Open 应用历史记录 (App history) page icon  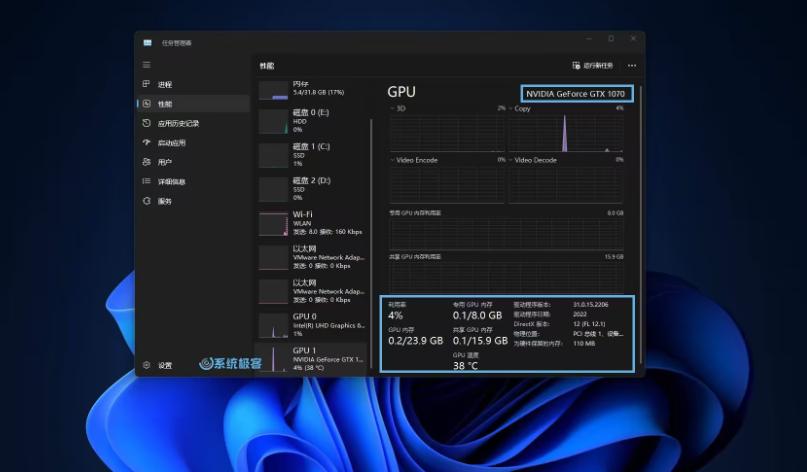click(147, 123)
